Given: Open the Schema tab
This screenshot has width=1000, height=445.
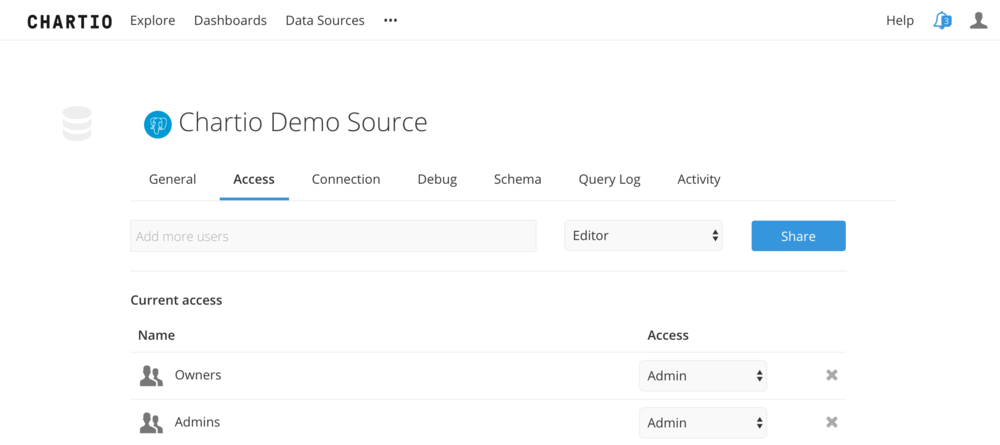Looking at the screenshot, I should [x=517, y=179].
